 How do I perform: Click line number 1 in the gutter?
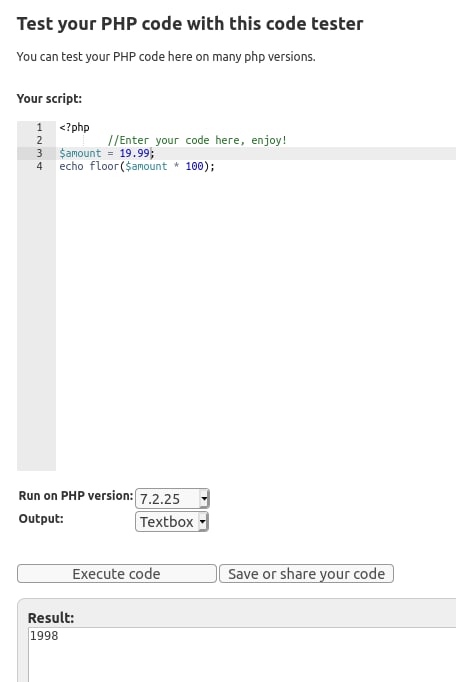pyautogui.click(x=40, y=127)
